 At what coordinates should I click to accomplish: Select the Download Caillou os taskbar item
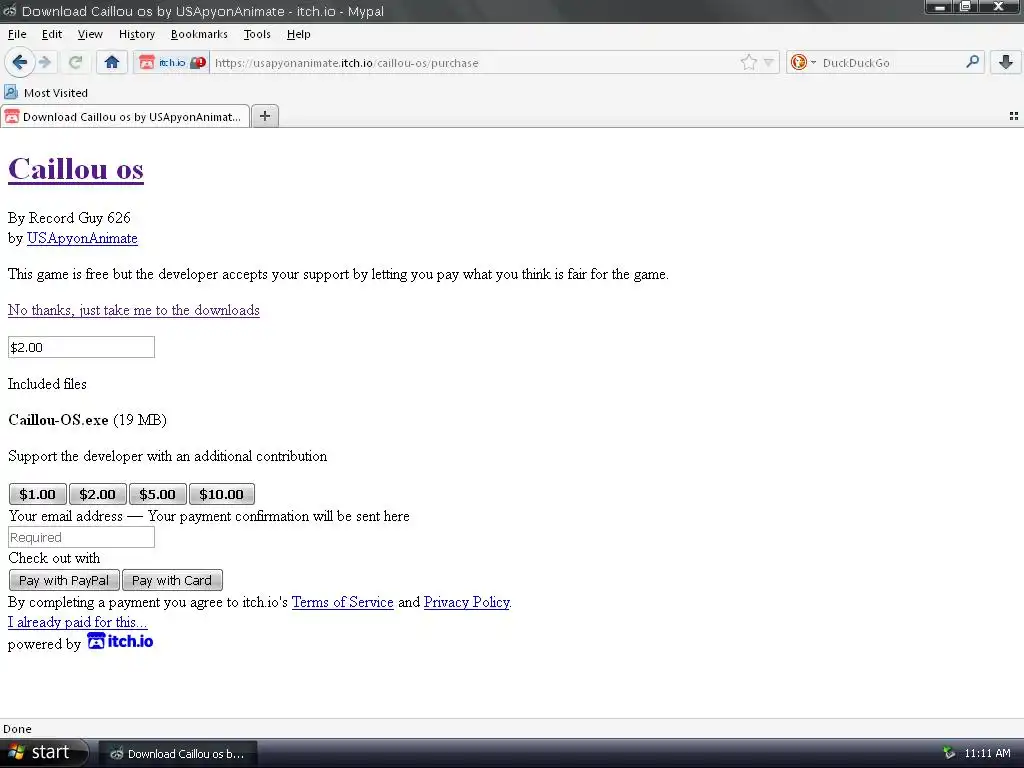(x=178, y=754)
